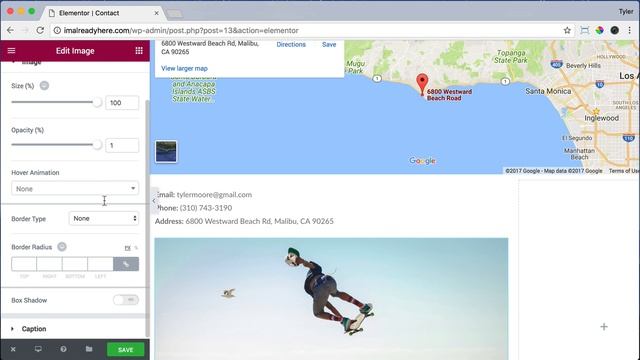Open the Chrome three-dot menu
This screenshot has height=360, width=640.
coord(630,30)
